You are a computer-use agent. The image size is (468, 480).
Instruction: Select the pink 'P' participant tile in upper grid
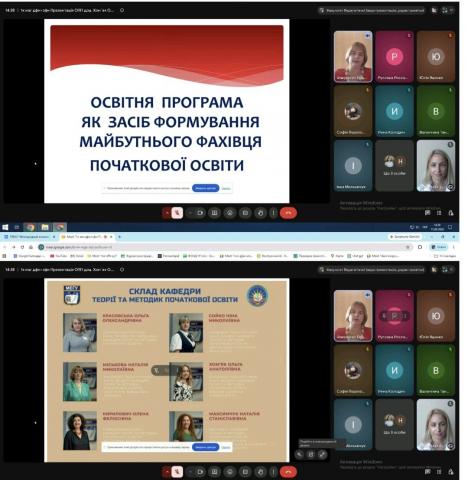394,56
